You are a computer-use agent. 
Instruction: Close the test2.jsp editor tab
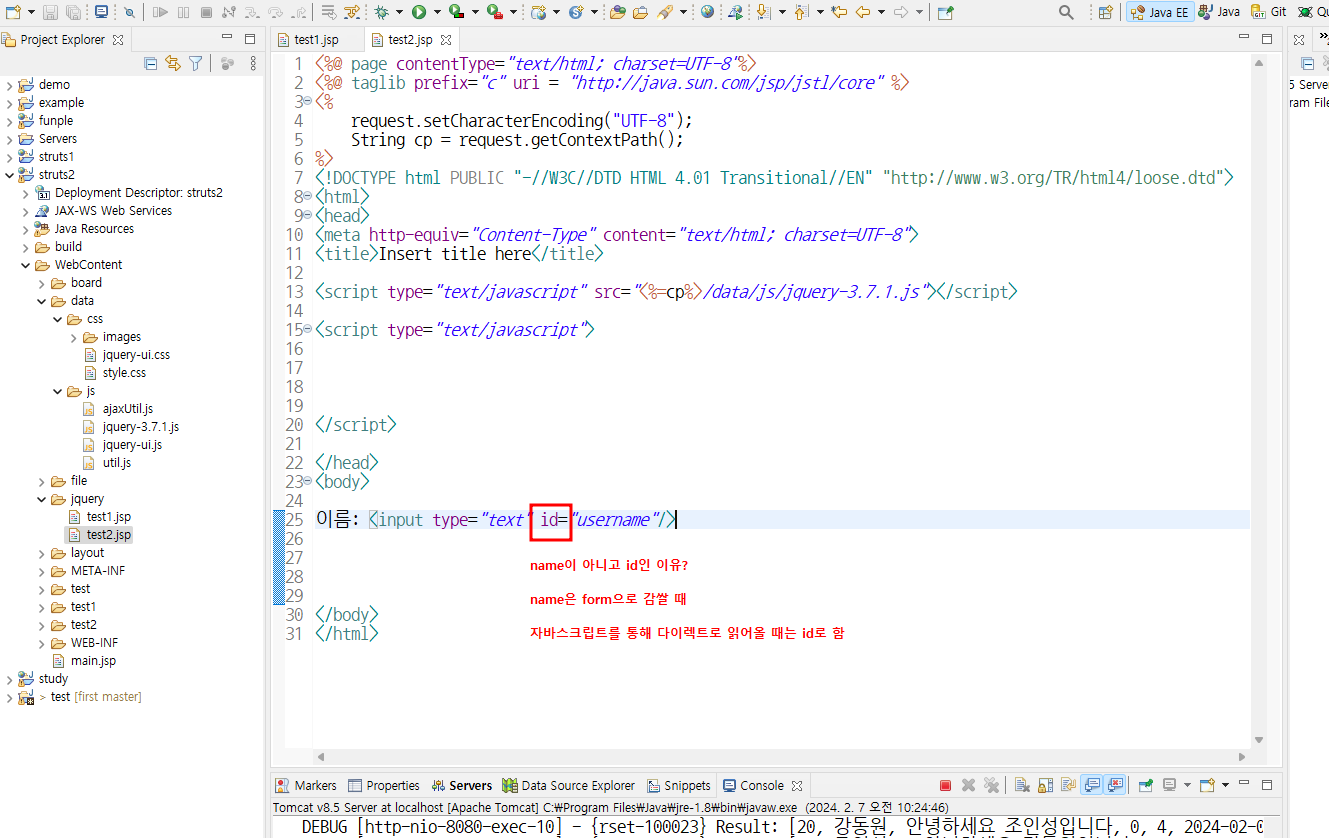(446, 40)
